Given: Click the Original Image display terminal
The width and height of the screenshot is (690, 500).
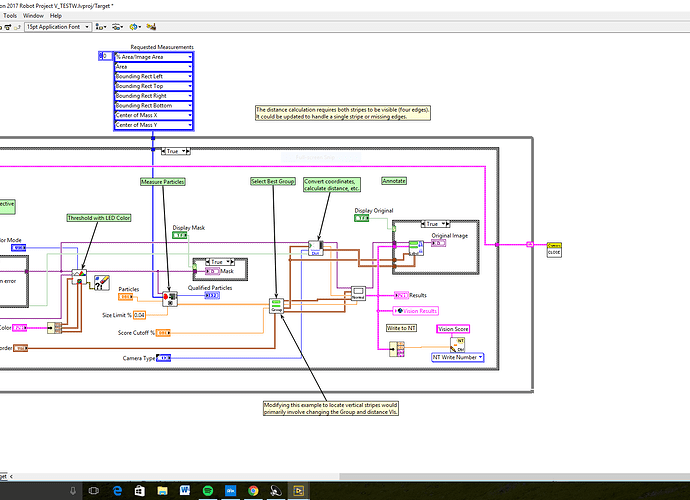Looking at the screenshot, I should click(438, 243).
